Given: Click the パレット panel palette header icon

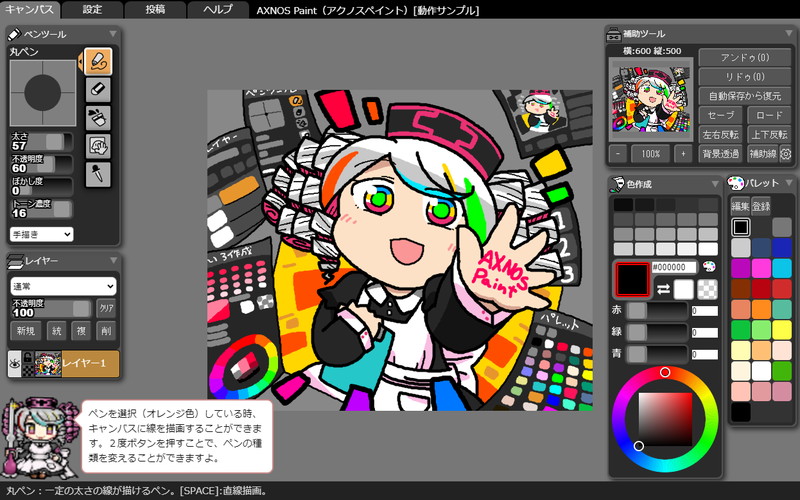Looking at the screenshot, I should click(x=736, y=183).
